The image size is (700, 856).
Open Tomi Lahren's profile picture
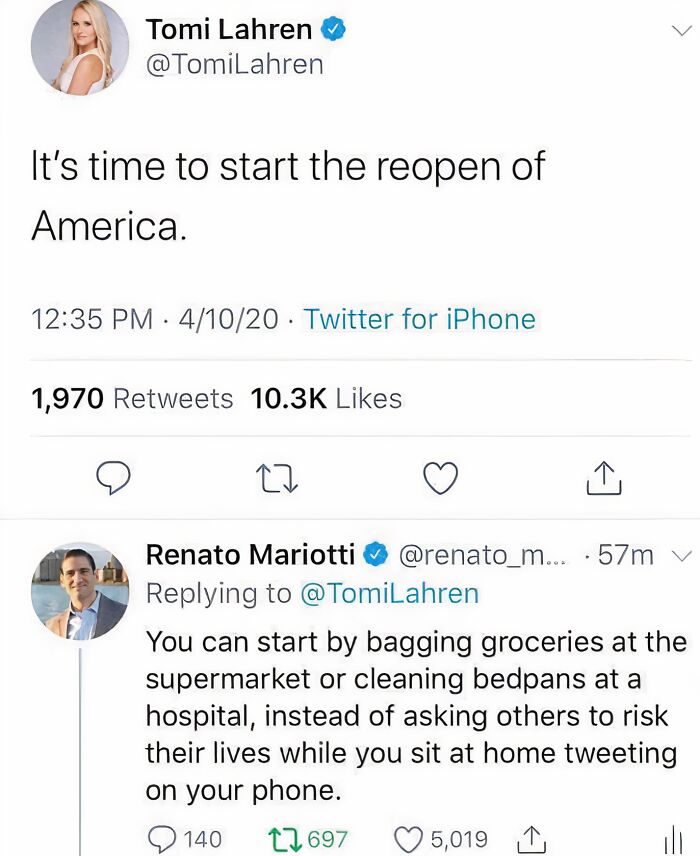(80, 47)
